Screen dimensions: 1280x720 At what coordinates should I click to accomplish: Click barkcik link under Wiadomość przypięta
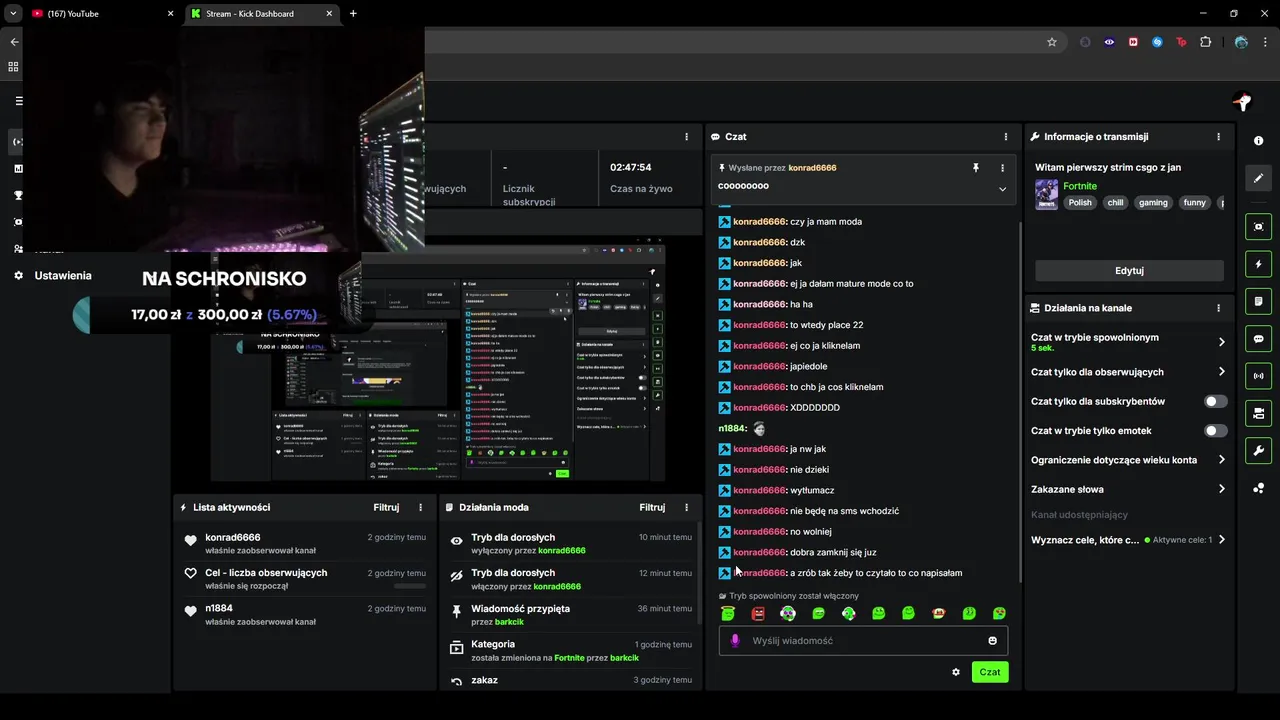[x=510, y=622]
